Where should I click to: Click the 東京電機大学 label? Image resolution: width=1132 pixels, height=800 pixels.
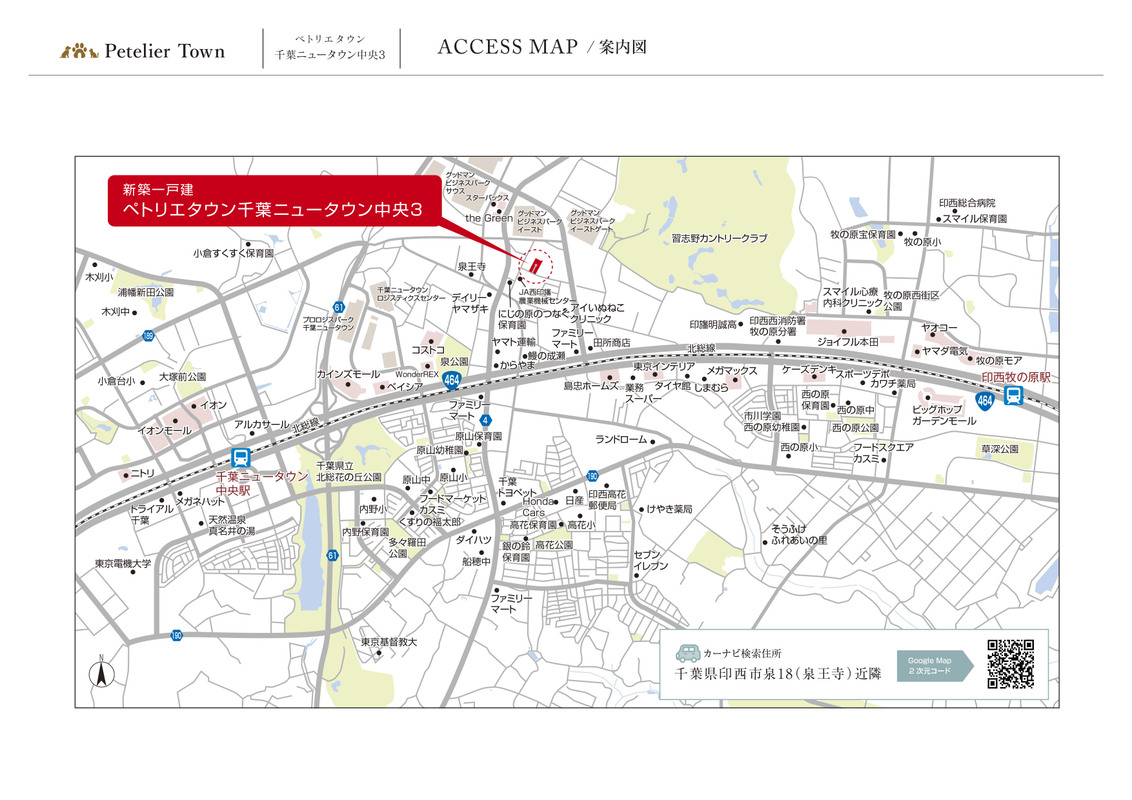tap(123, 564)
